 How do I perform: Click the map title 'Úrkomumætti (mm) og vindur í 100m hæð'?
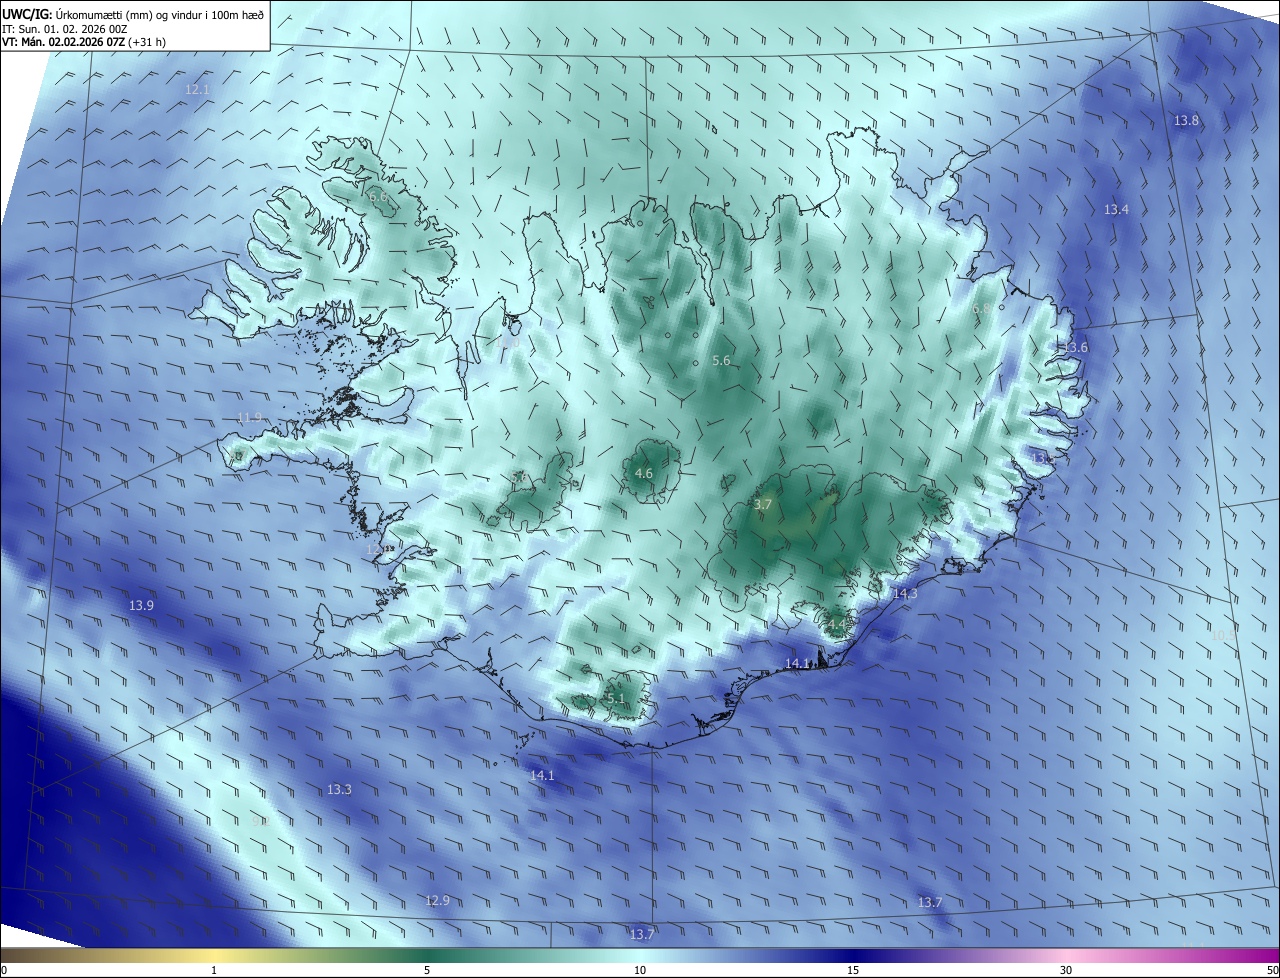(162, 14)
